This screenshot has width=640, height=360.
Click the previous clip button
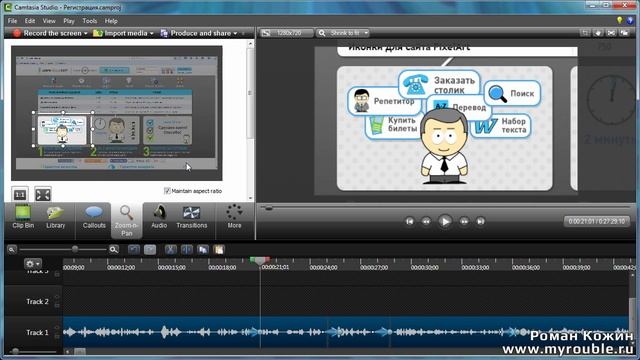point(409,221)
